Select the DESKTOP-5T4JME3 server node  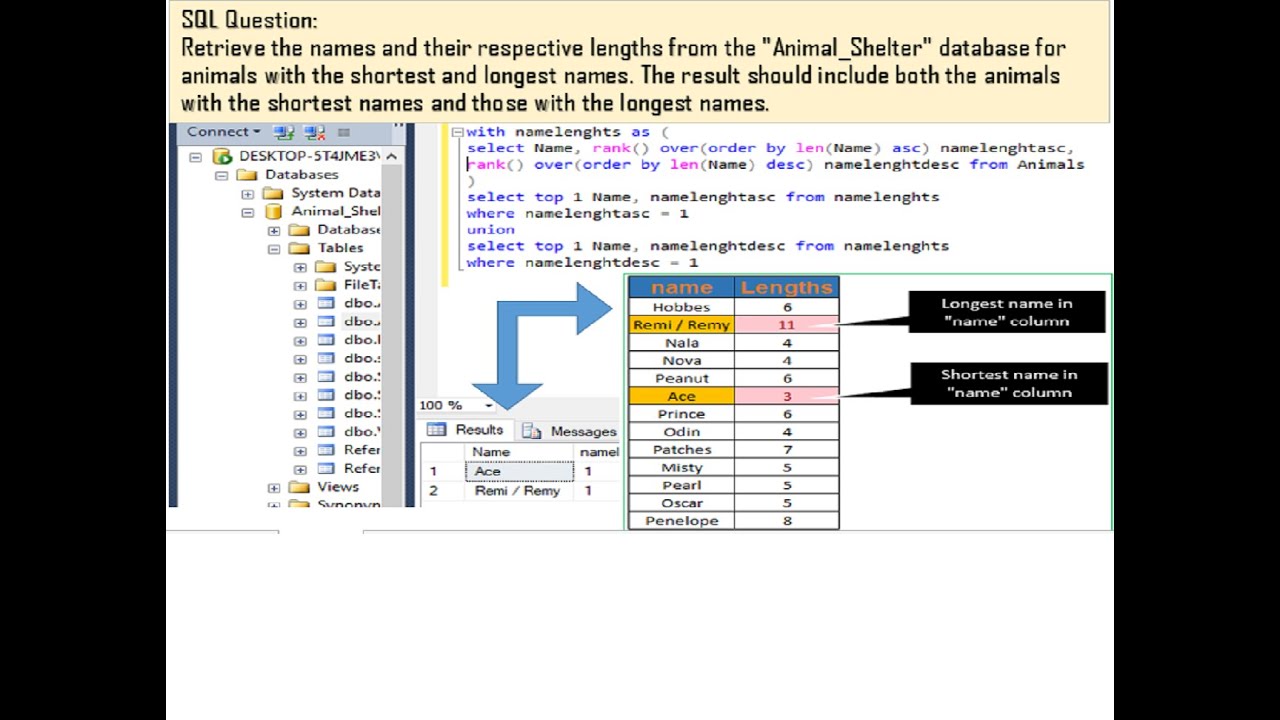[308, 156]
